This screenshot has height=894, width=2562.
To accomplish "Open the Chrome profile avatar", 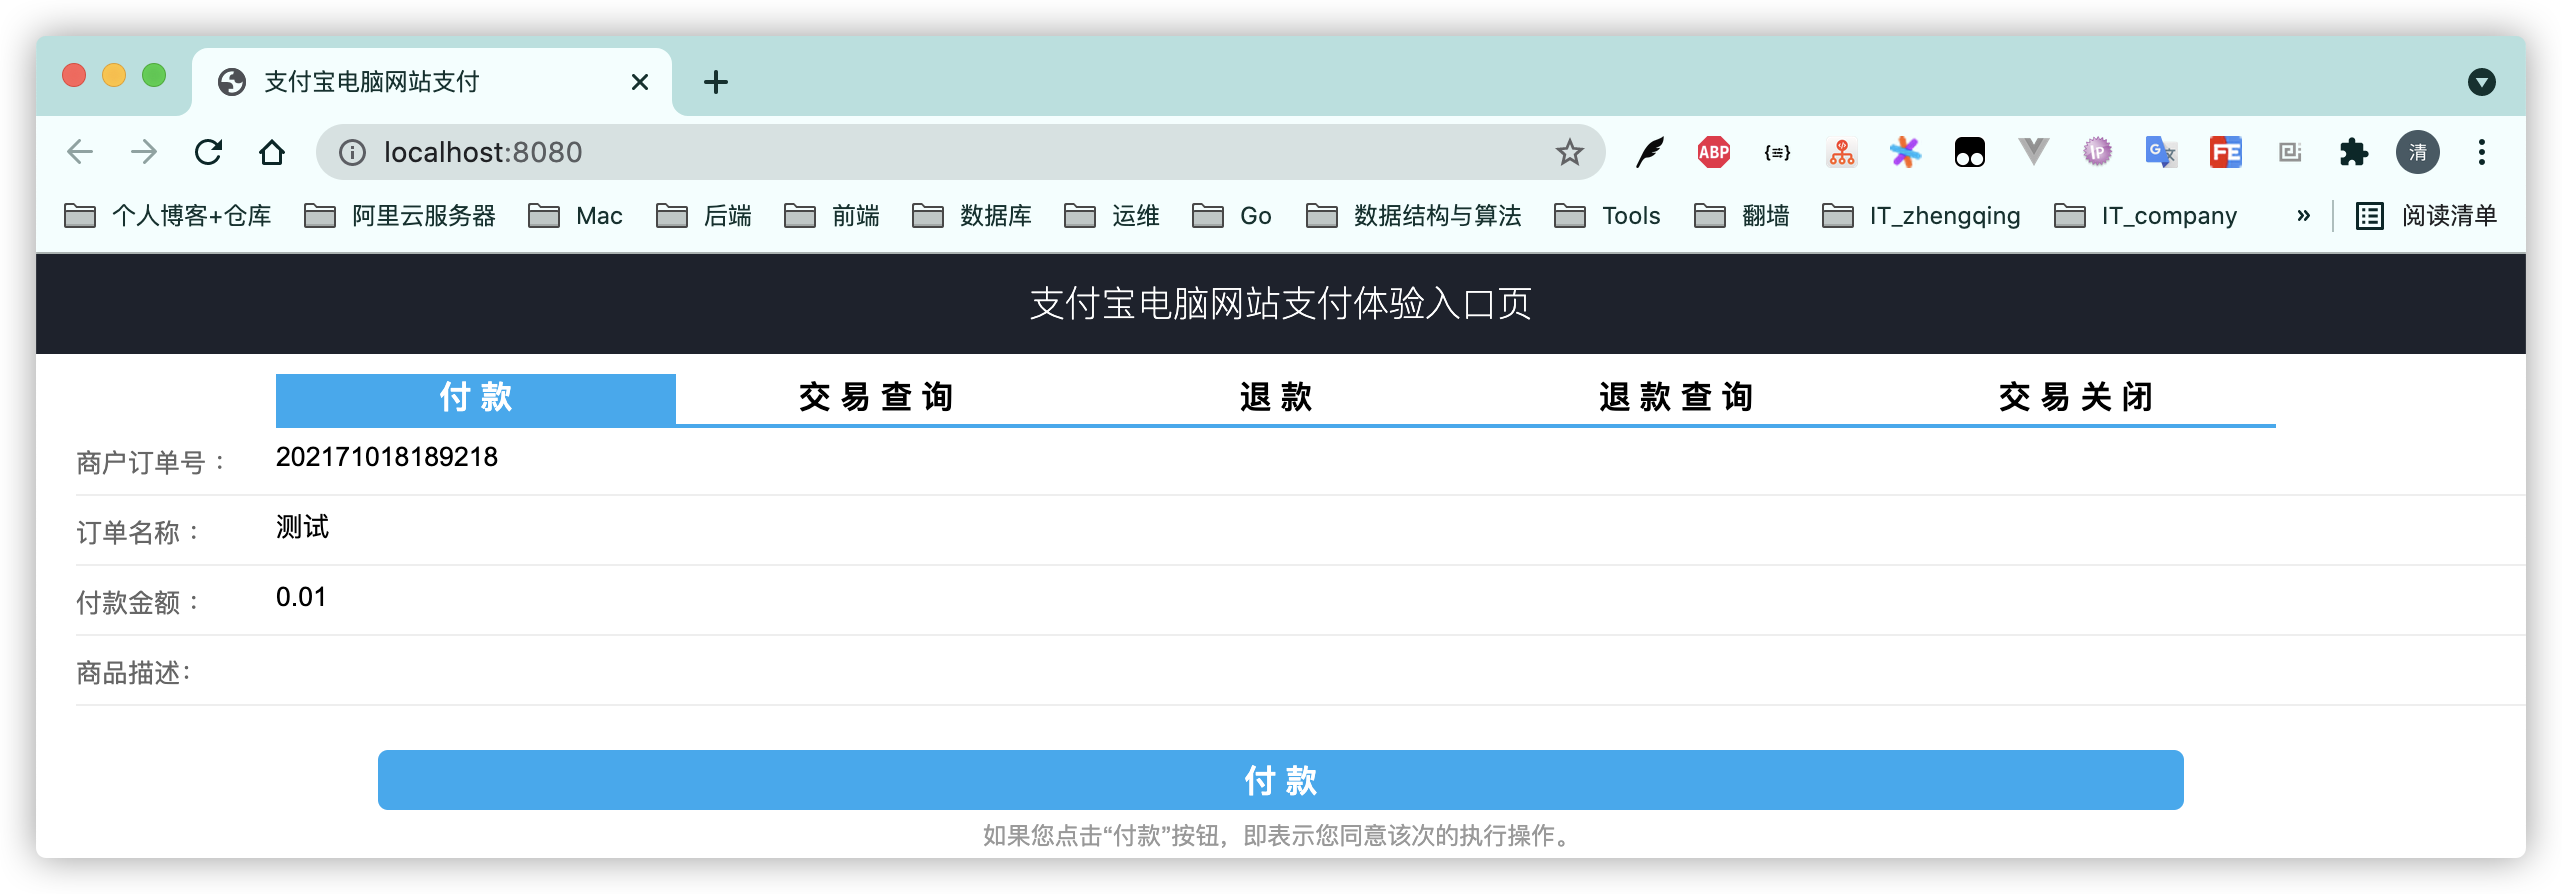I will click(2418, 152).
